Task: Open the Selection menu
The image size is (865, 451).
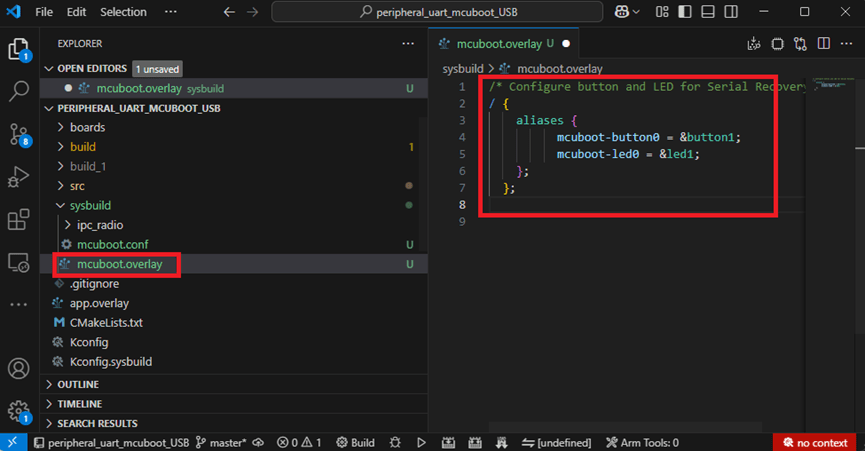Action: tap(123, 12)
